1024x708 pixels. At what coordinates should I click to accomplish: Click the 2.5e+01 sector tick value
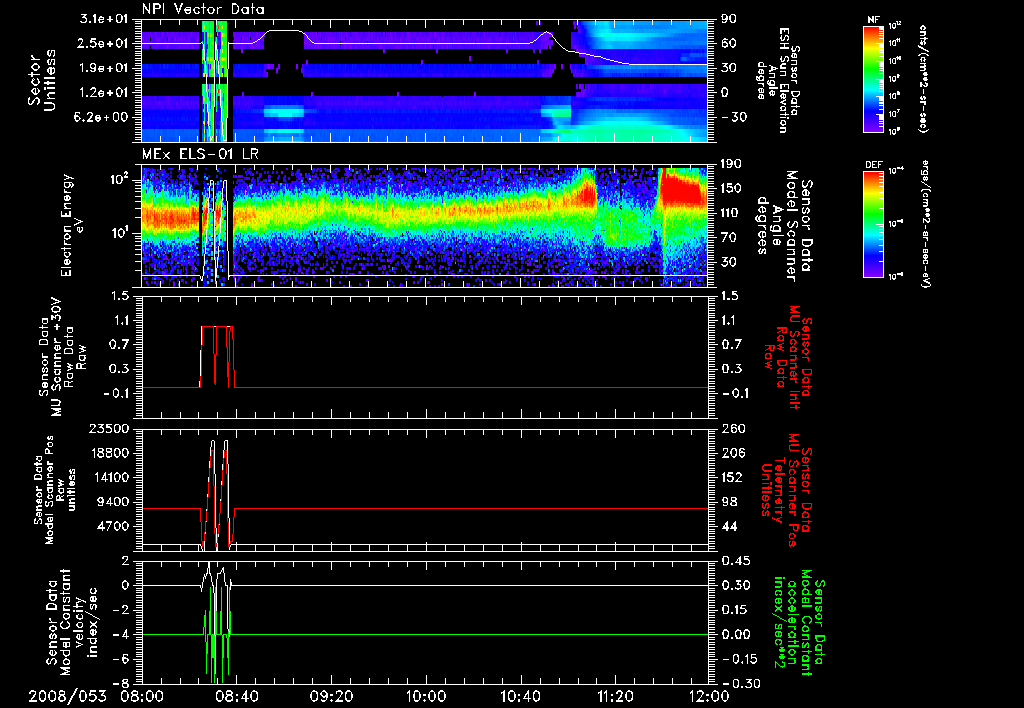coord(103,43)
